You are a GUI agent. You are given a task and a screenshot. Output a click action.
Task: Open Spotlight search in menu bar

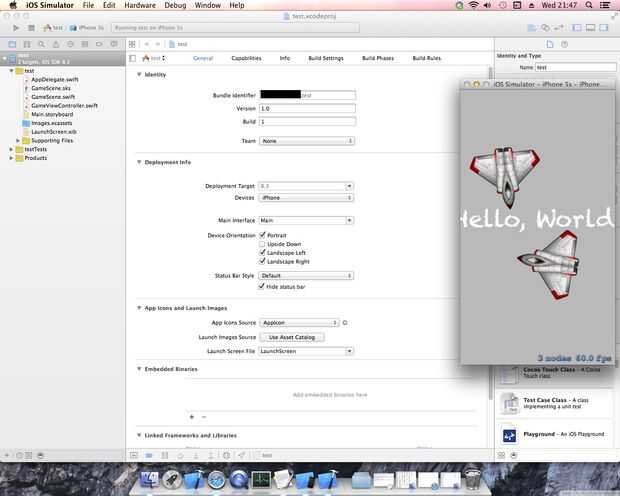[x=589, y=5]
